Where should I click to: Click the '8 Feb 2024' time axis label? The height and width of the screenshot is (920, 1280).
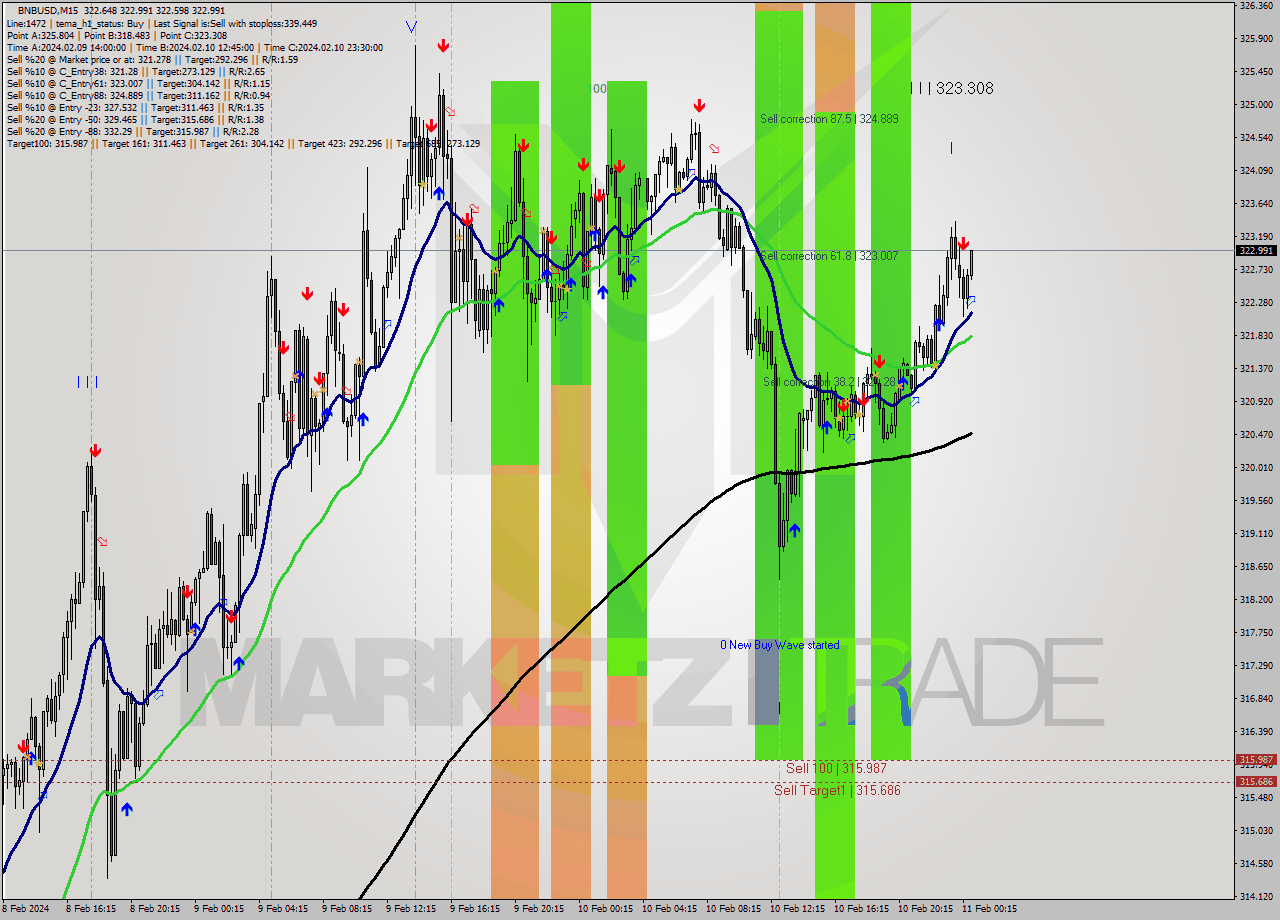(x=26, y=909)
